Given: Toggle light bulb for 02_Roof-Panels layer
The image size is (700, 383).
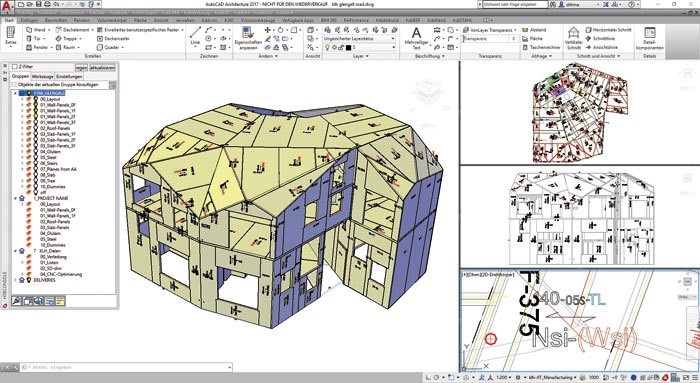Looking at the screenshot, I should (36, 128).
